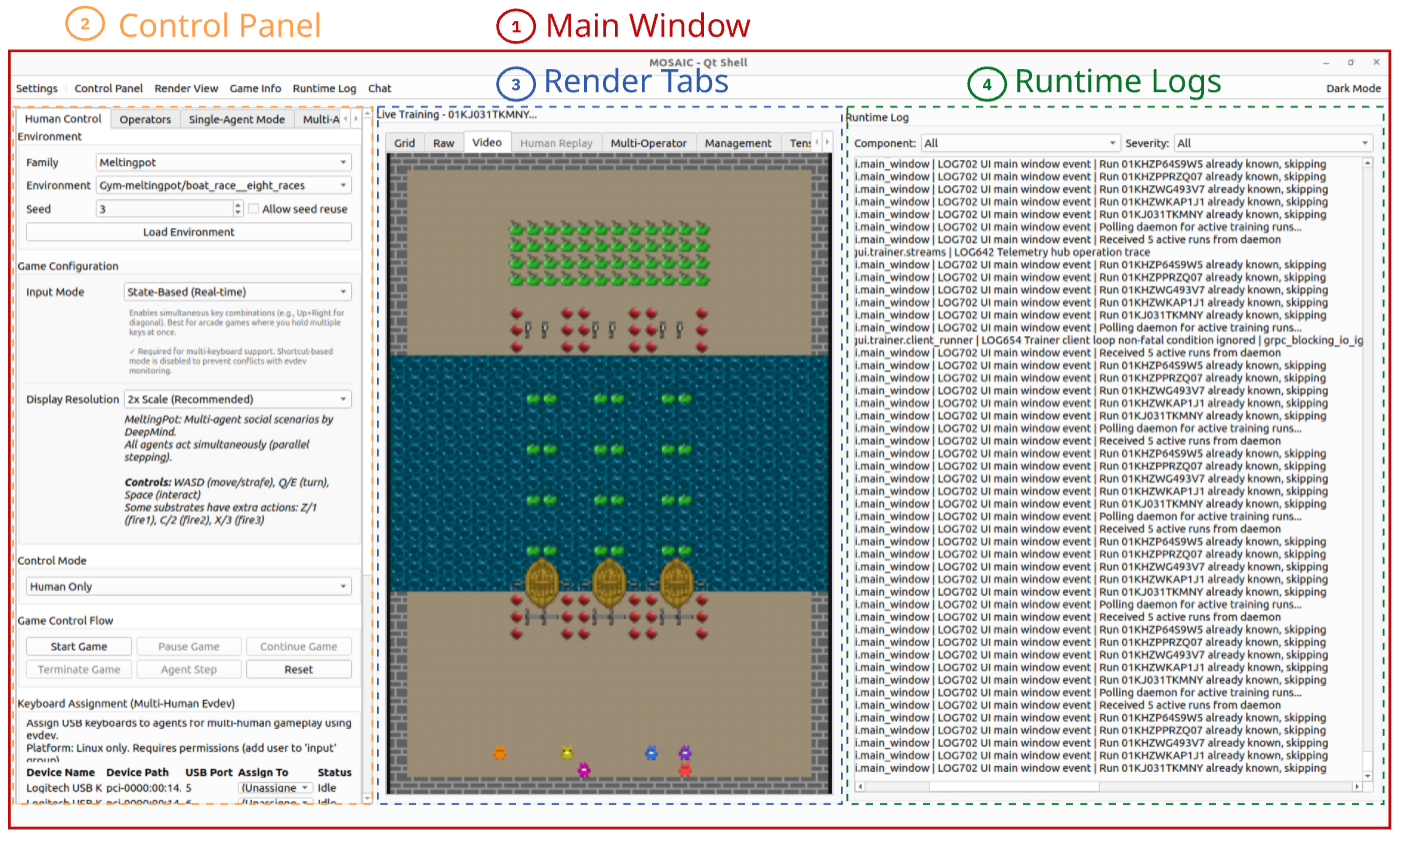Open the Family dropdown showing Meltingpot
The image size is (1402, 842).
pyautogui.click(x=224, y=162)
